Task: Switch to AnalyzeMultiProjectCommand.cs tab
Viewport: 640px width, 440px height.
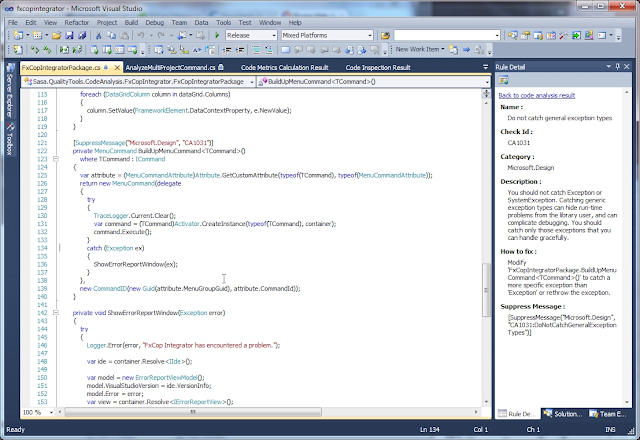Action: (x=174, y=67)
